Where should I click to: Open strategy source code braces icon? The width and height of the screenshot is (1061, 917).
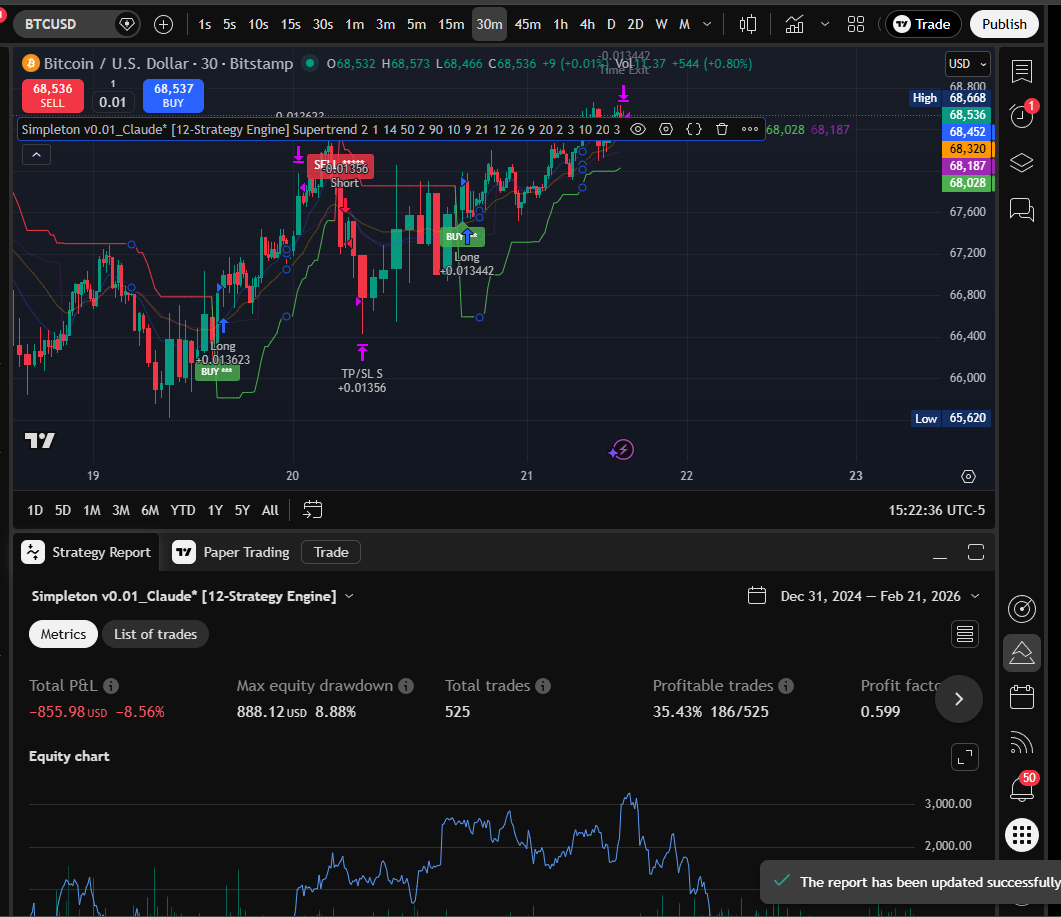[x=693, y=129]
